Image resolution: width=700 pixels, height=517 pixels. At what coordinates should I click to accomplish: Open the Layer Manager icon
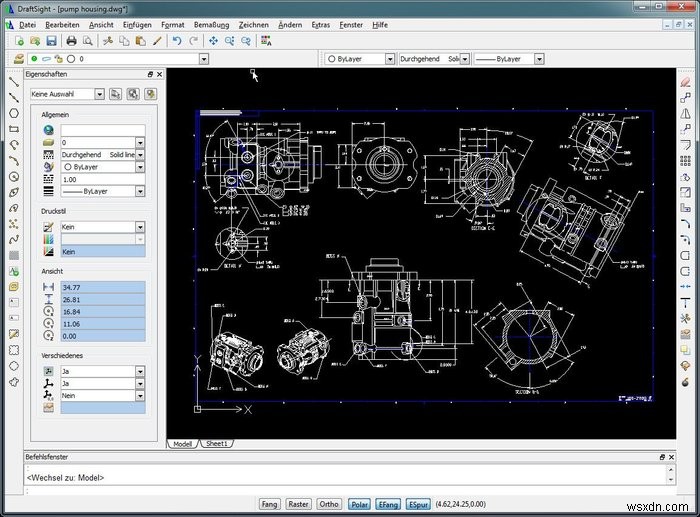[18, 58]
